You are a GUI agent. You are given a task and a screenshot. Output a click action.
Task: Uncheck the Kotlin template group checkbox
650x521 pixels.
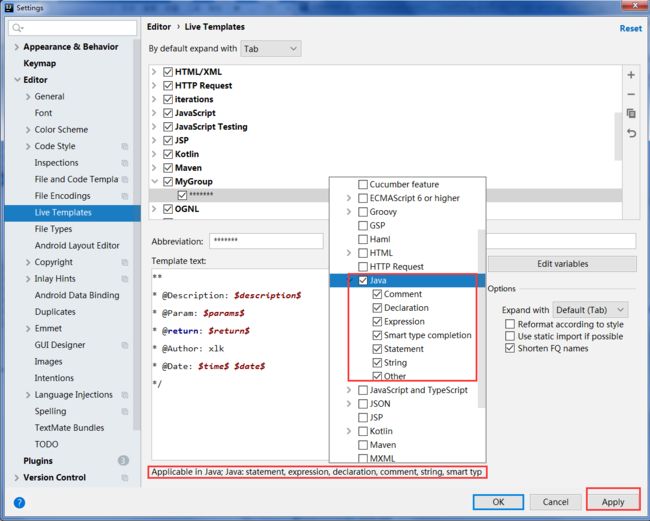[x=168, y=154]
